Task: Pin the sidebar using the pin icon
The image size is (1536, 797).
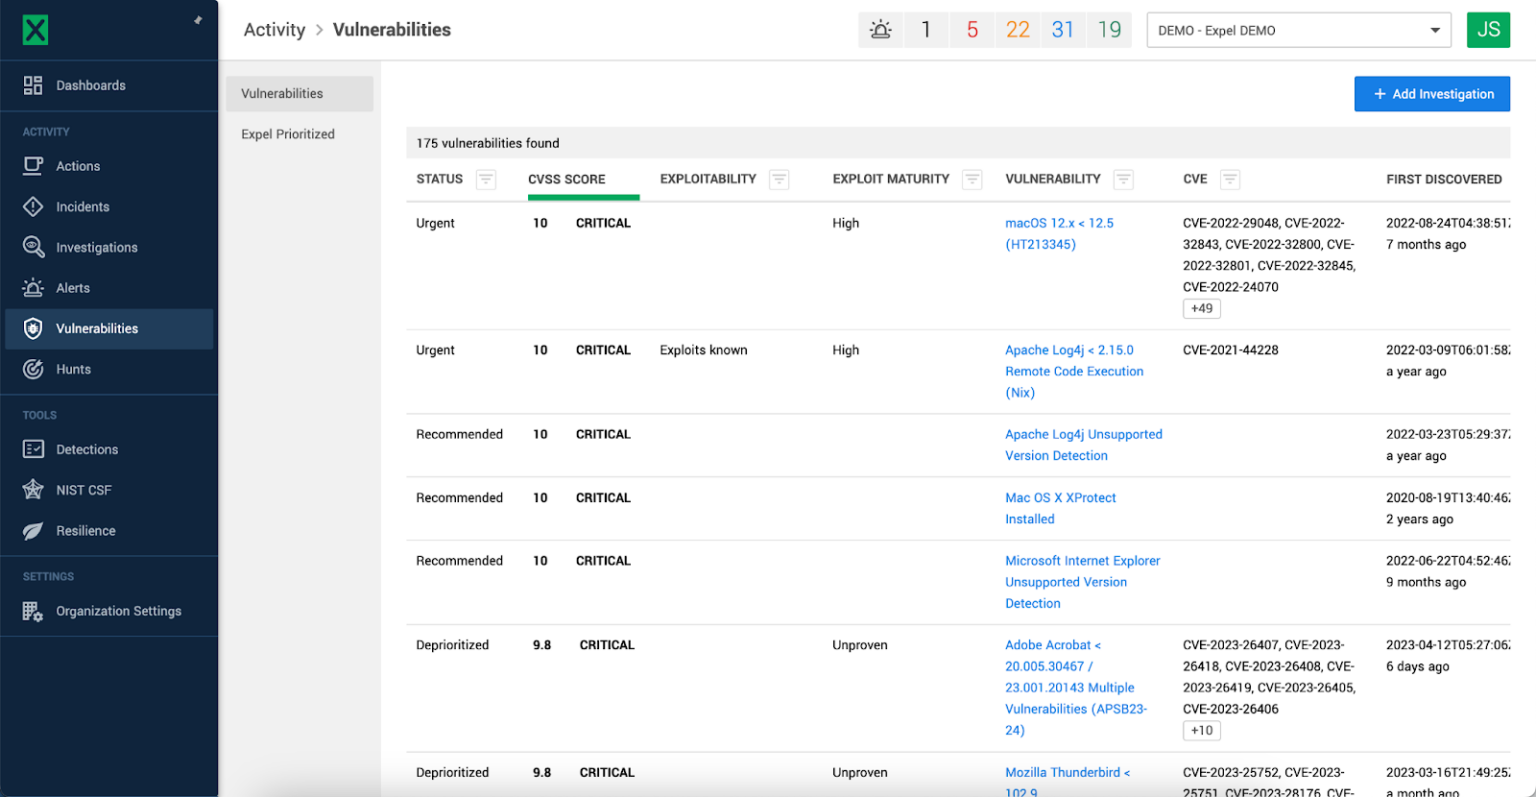Action: (x=198, y=20)
